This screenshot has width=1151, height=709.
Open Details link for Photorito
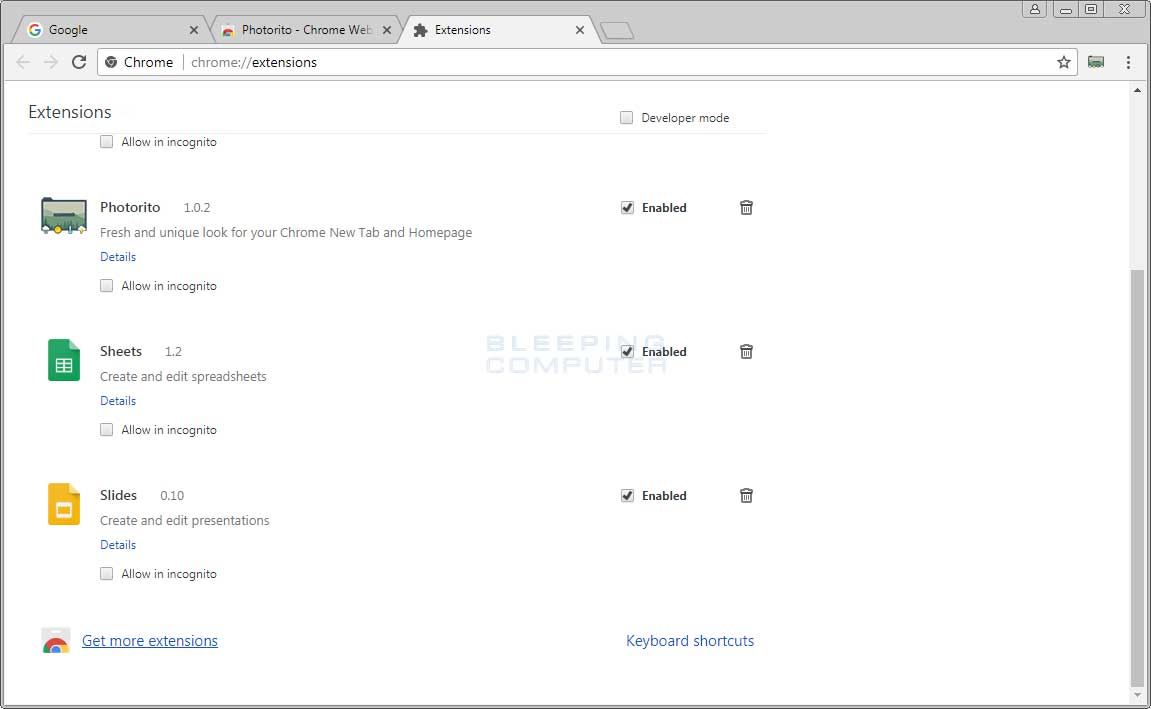point(118,257)
